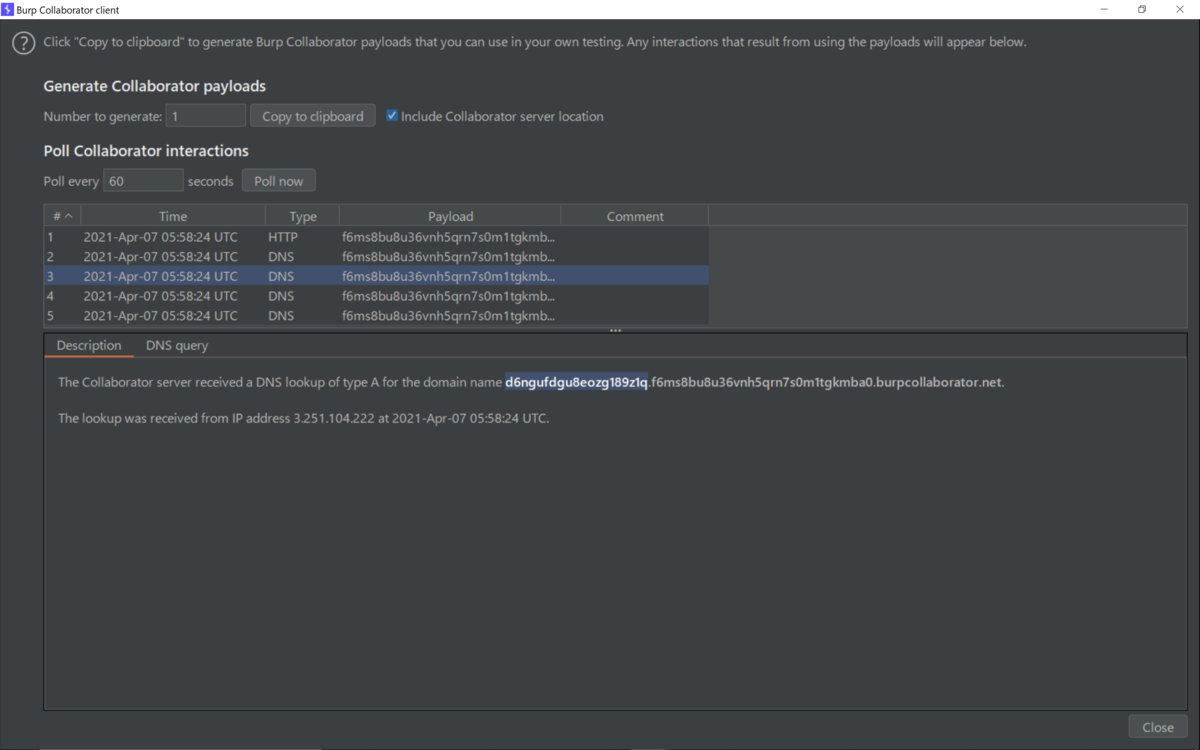The height and width of the screenshot is (750, 1200).
Task: Click the HTTP type cell
Action: click(283, 237)
